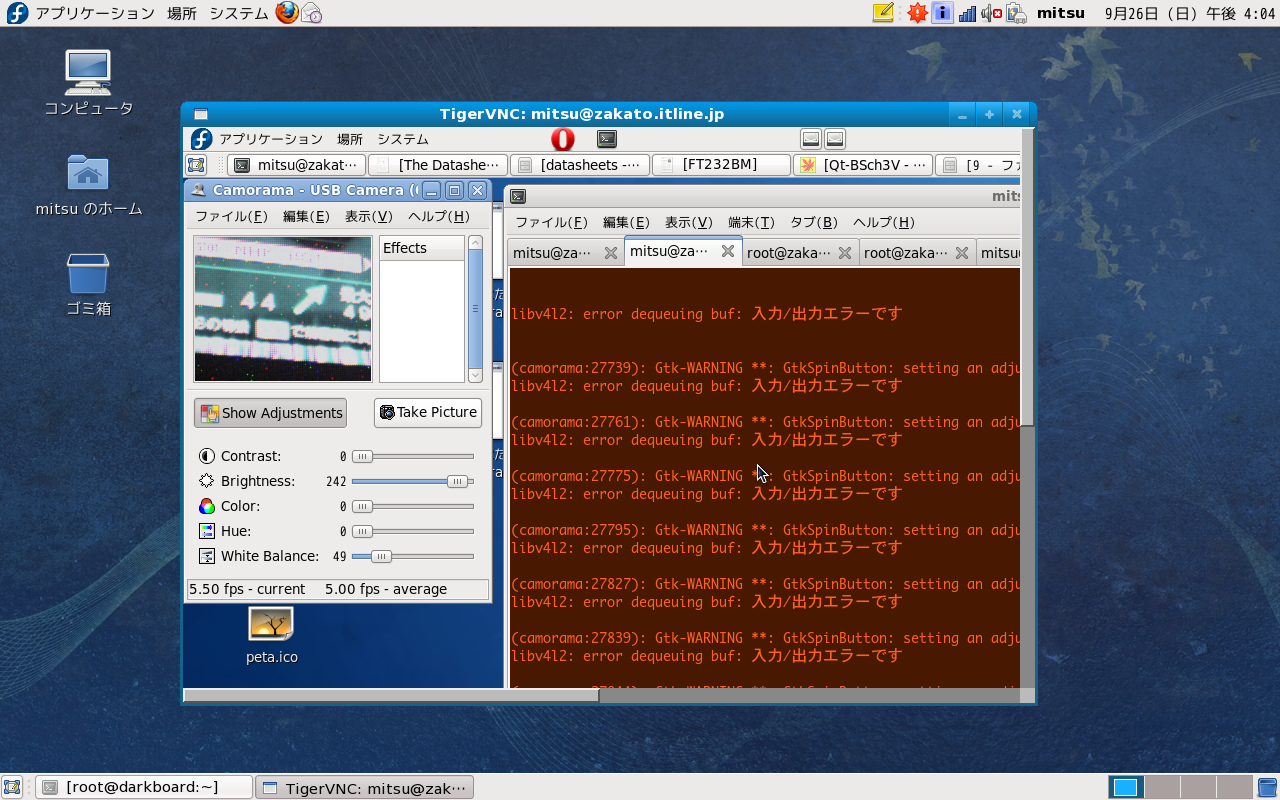Toggle the Show Adjustments button
The image size is (1280, 800).
pyautogui.click(x=270, y=413)
